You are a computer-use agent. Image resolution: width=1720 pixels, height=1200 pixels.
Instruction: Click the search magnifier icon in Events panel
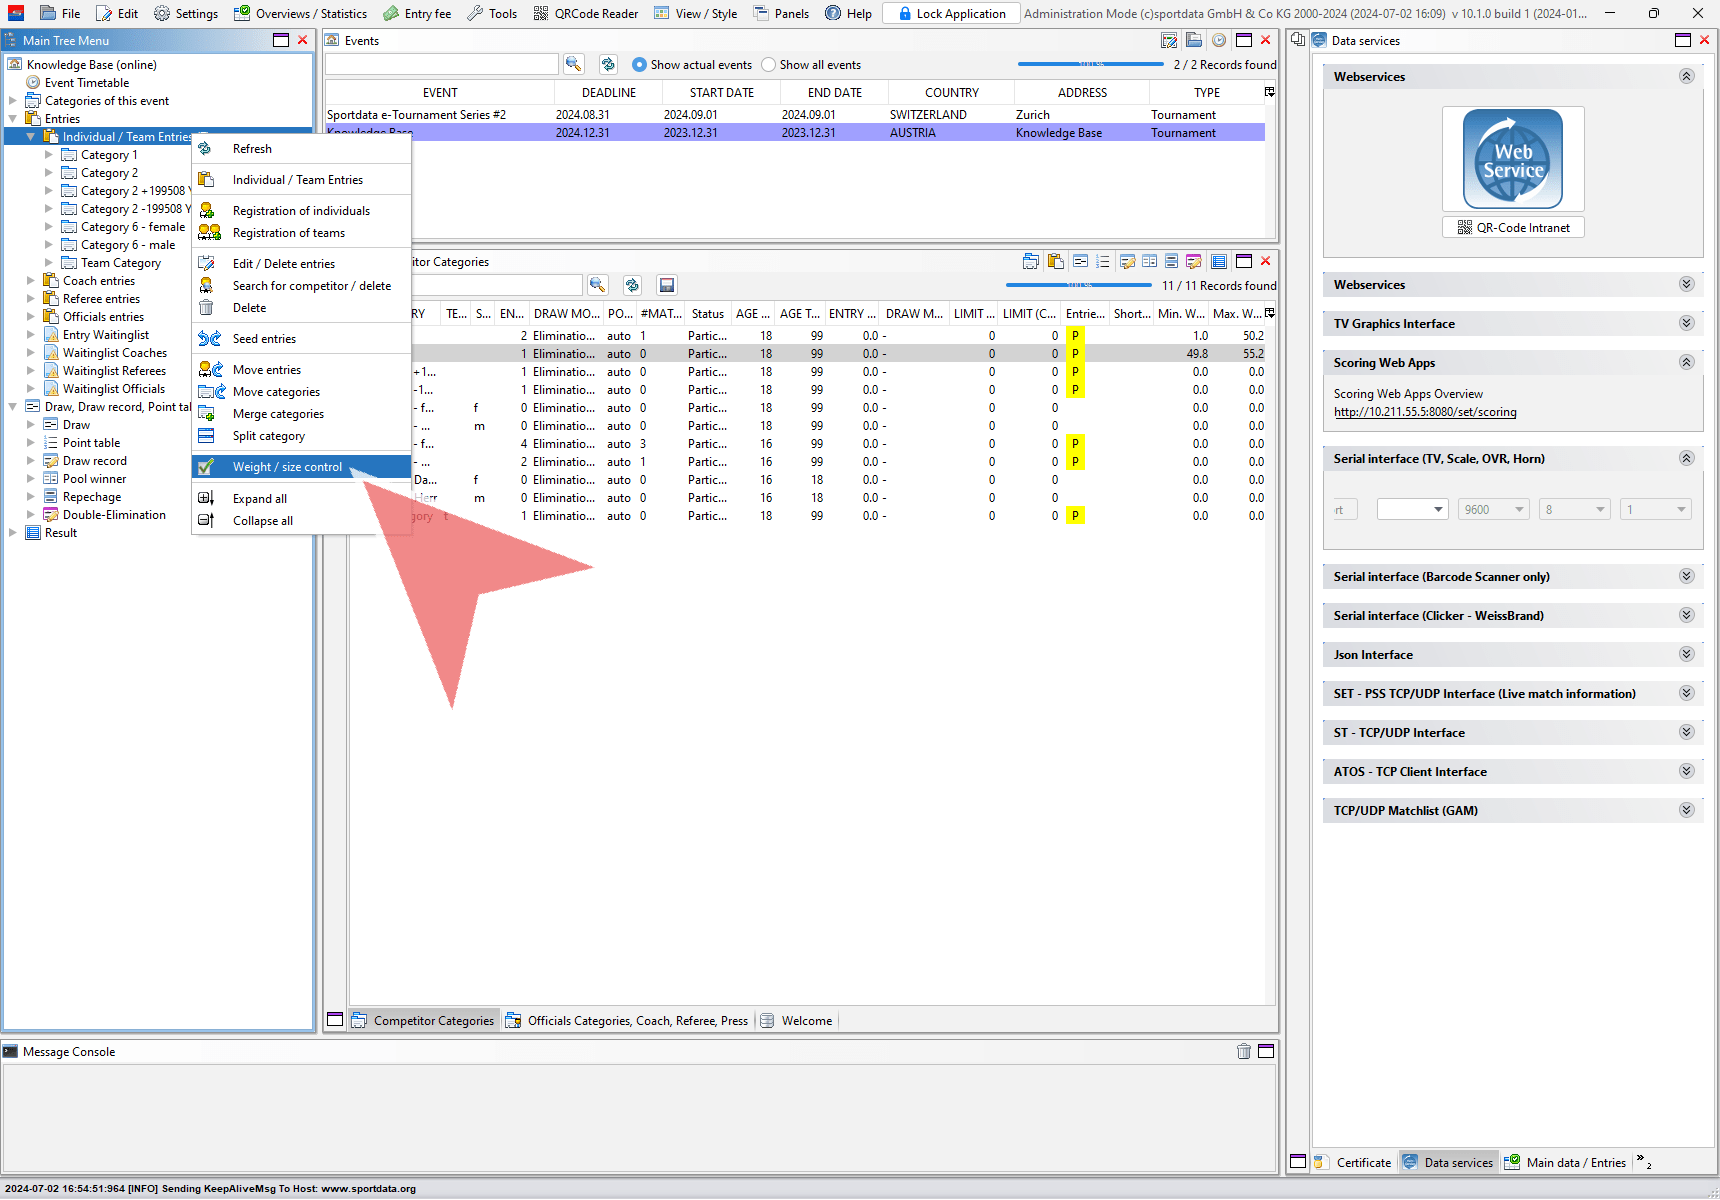(573, 64)
